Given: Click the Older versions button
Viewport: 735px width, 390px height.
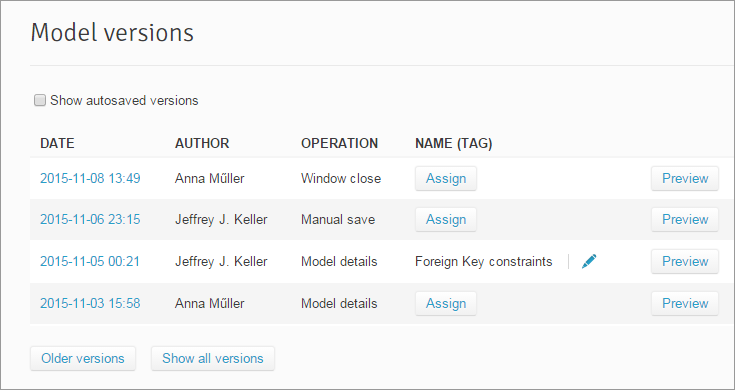Looking at the screenshot, I should pos(83,359).
